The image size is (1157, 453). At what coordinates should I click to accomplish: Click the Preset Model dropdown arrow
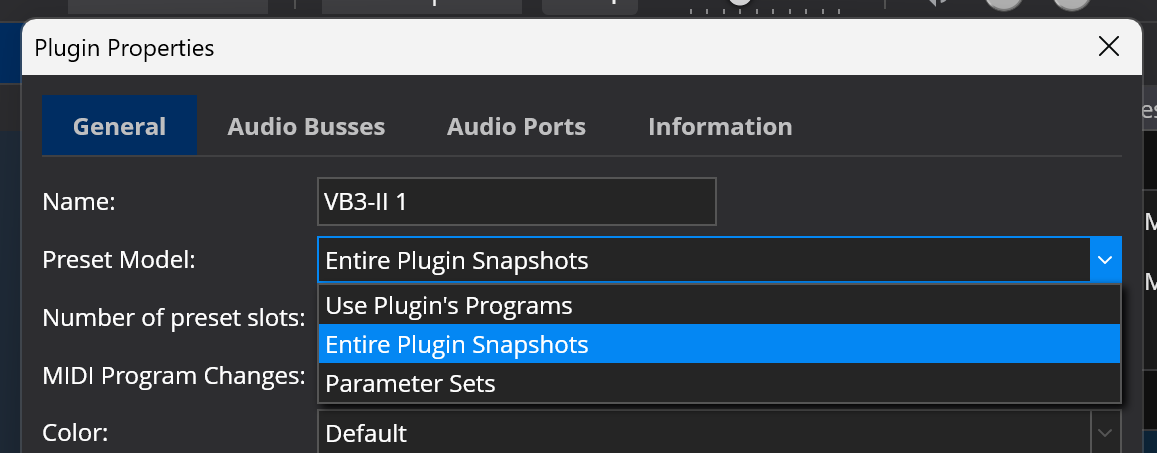[1105, 260]
